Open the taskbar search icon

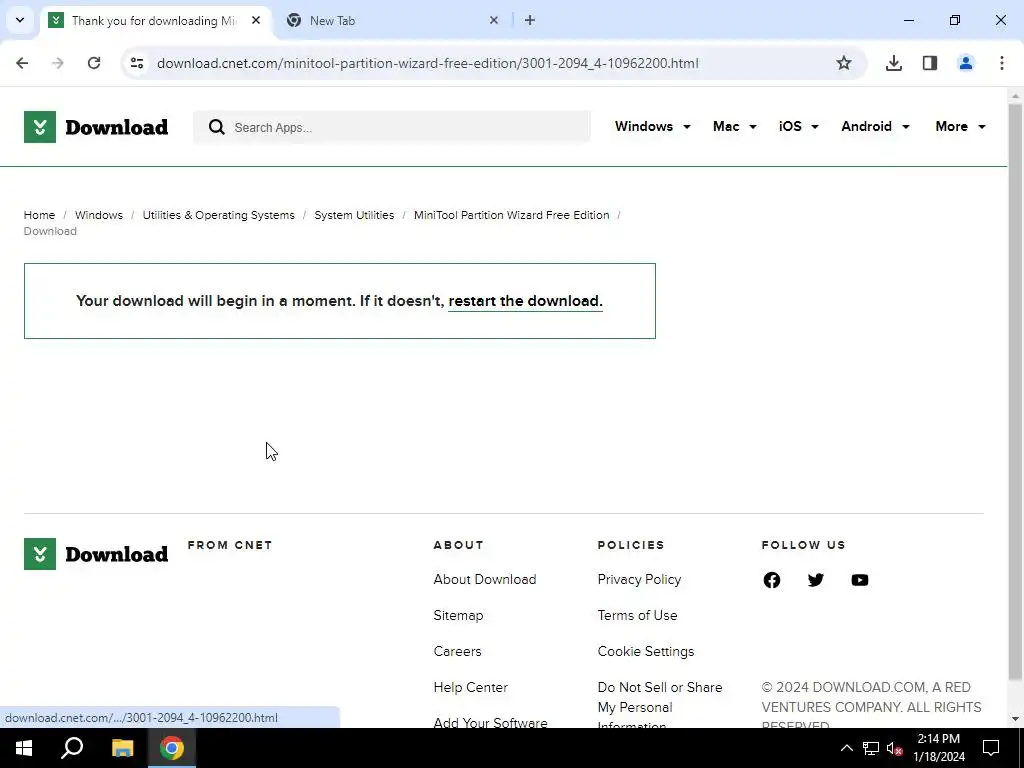(x=72, y=748)
